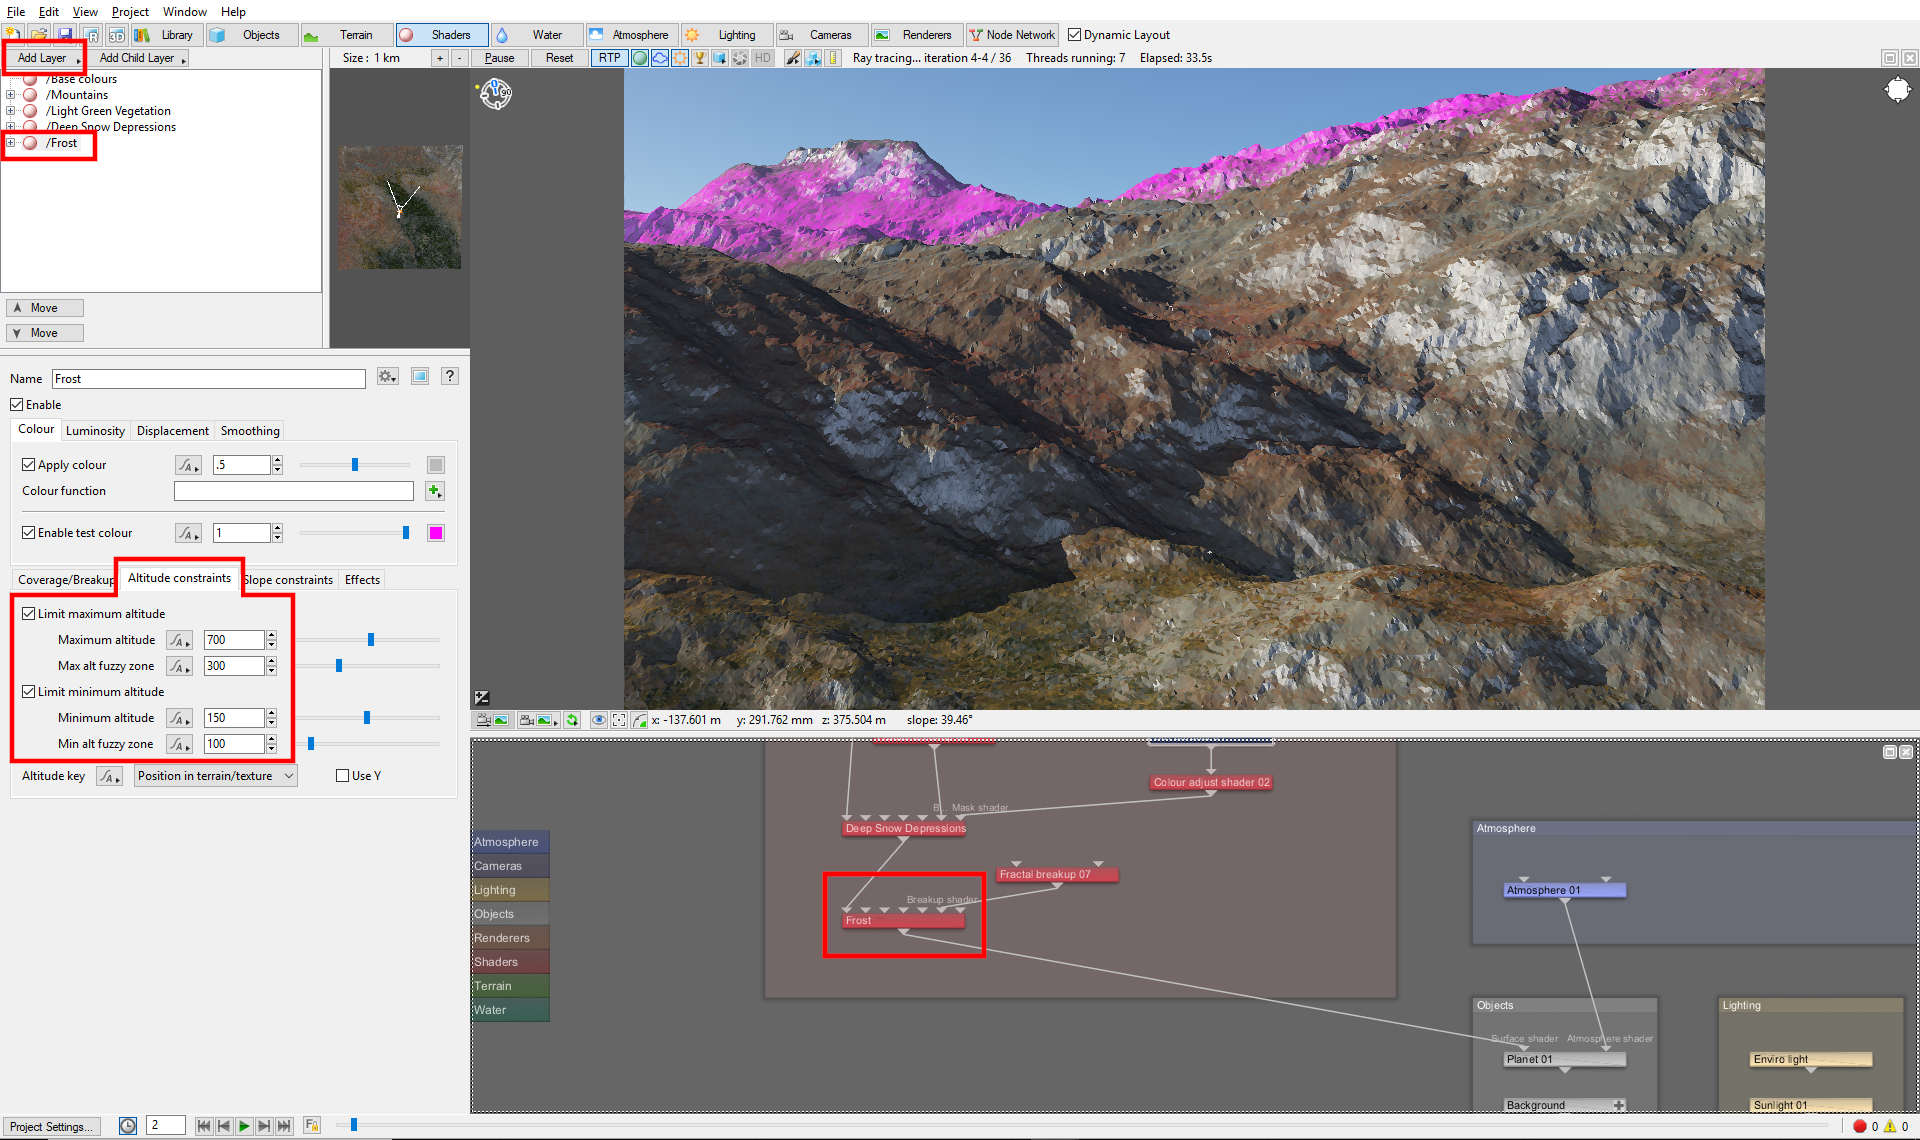Expand the /Frost layer tree node
The image size is (1920, 1140).
point(11,143)
